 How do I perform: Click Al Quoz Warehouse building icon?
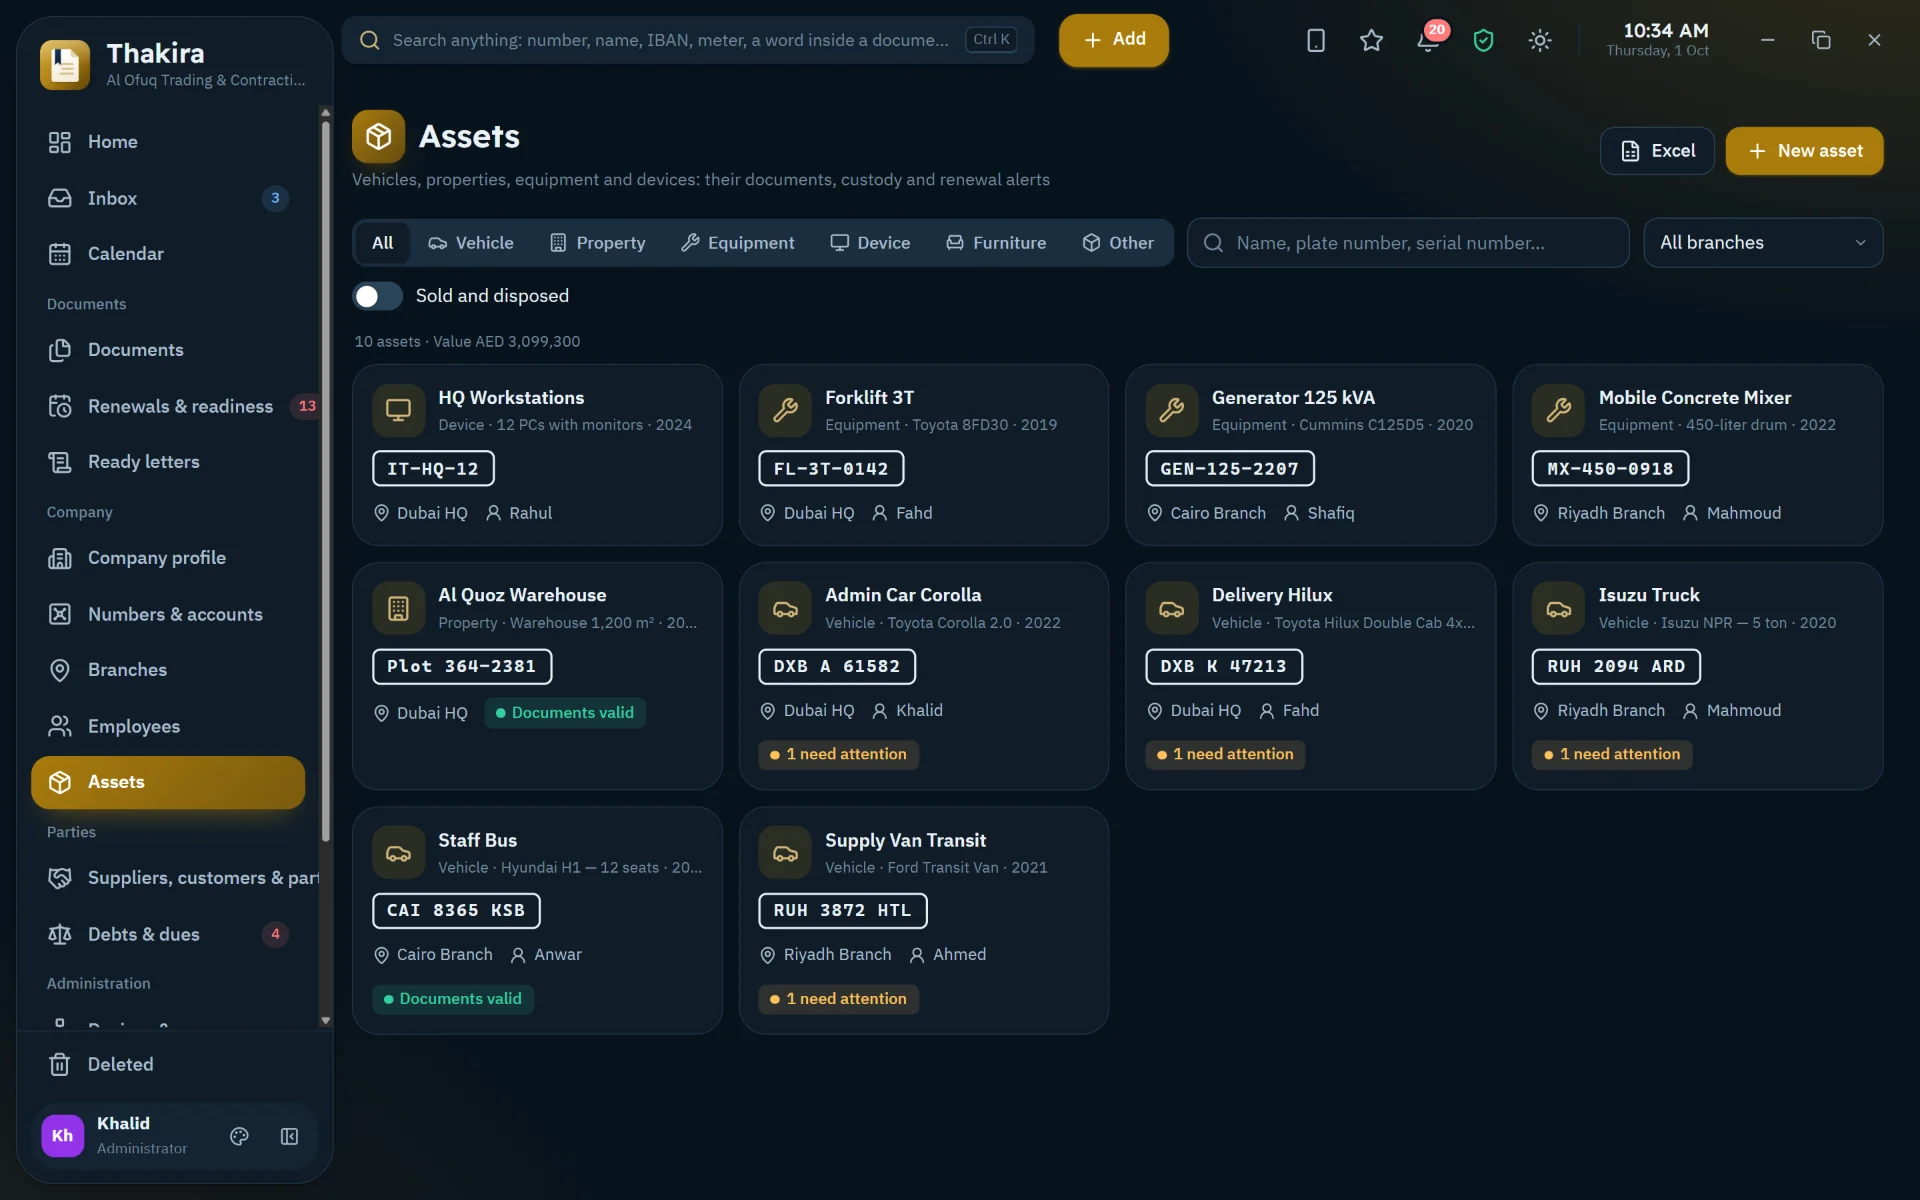click(x=398, y=608)
